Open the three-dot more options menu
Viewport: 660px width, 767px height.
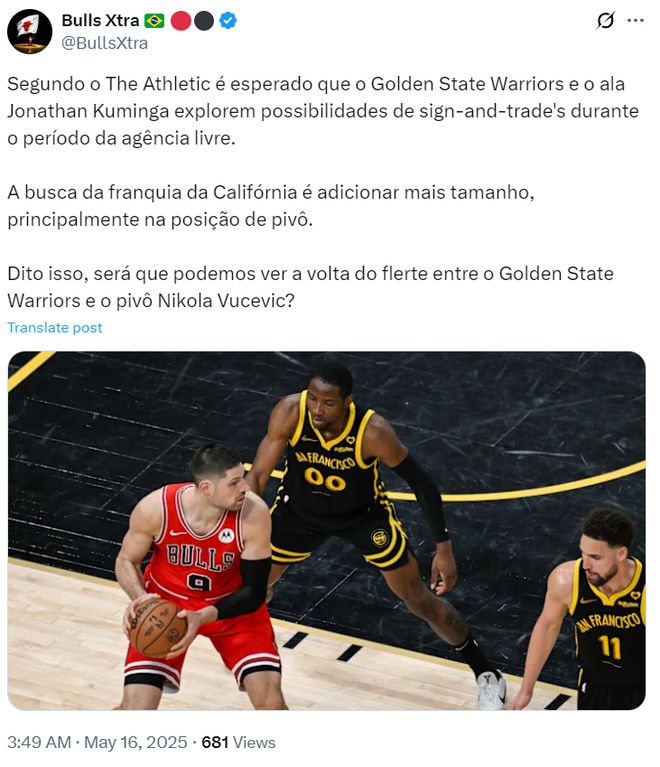pyautogui.click(x=635, y=21)
